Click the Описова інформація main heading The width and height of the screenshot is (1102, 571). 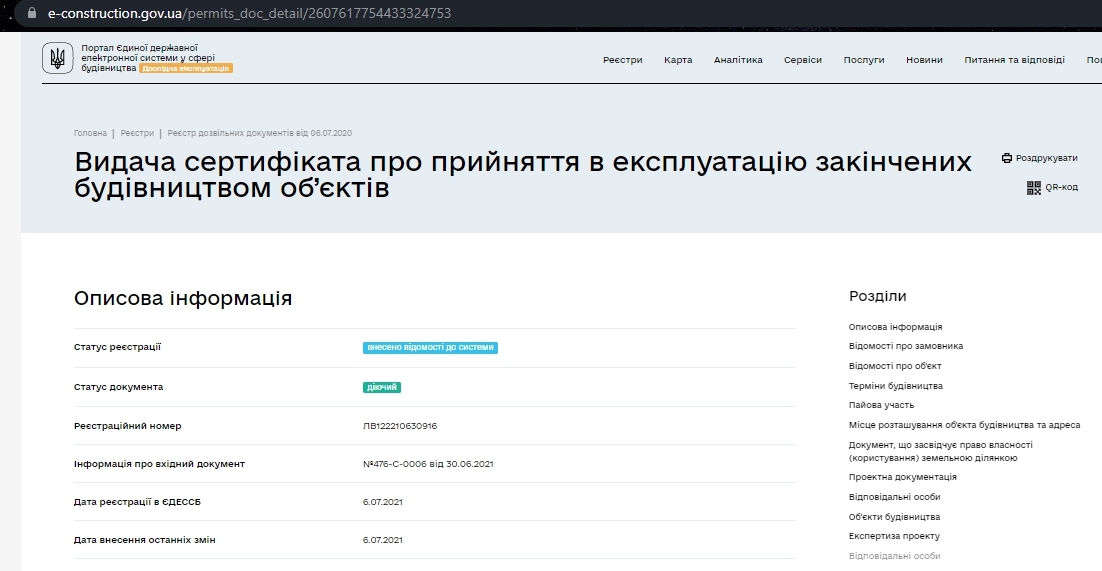pos(183,298)
